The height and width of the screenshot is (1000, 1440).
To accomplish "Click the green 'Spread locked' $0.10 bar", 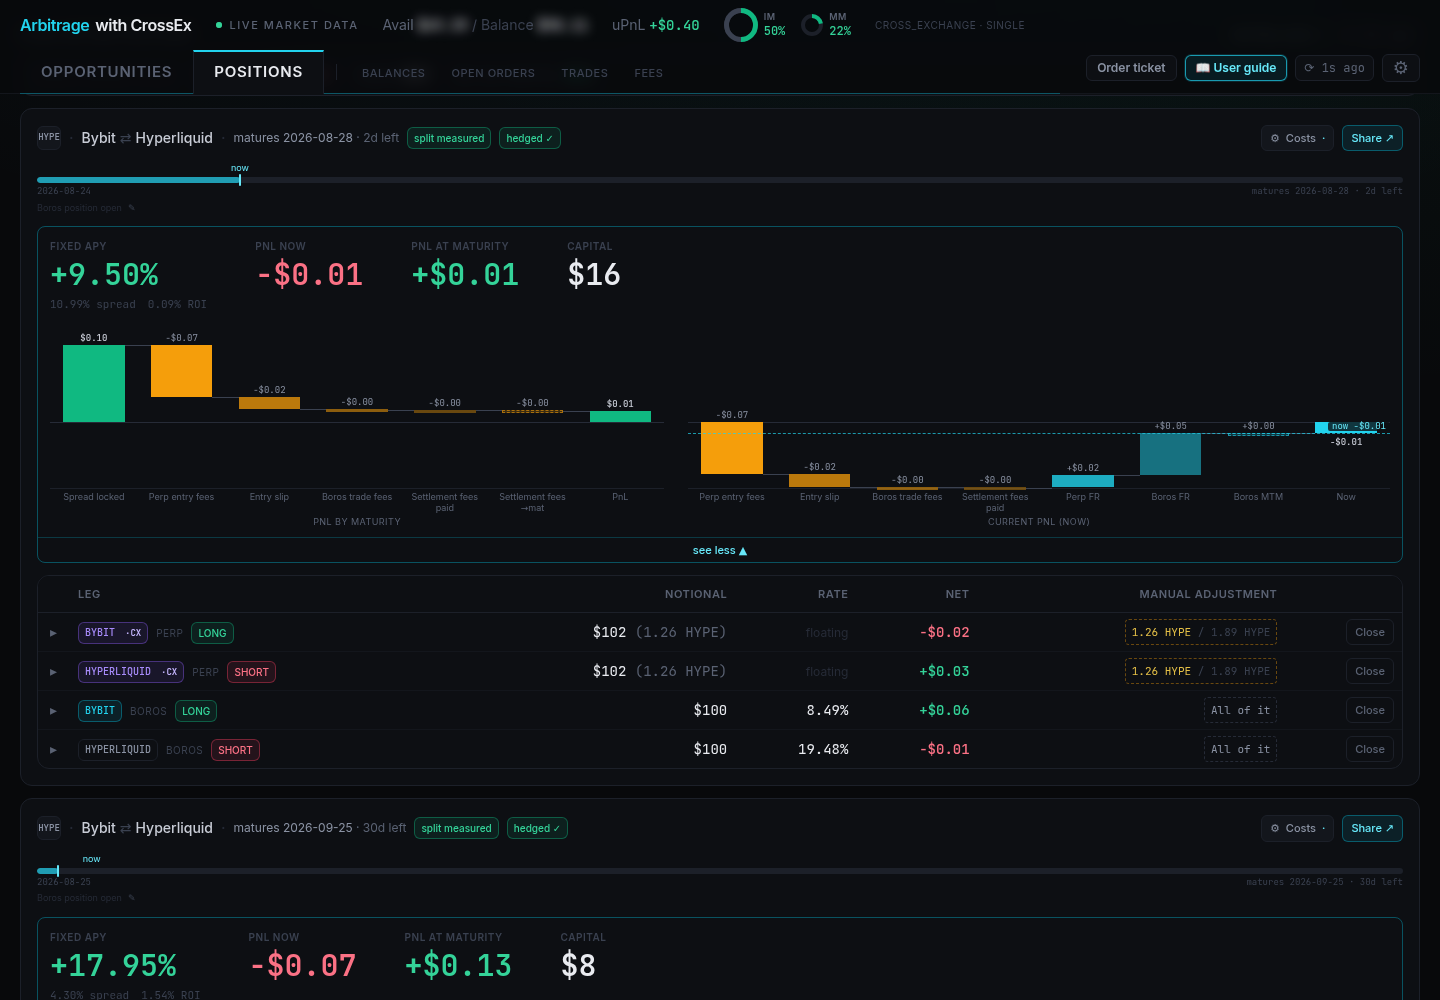I will click(94, 384).
